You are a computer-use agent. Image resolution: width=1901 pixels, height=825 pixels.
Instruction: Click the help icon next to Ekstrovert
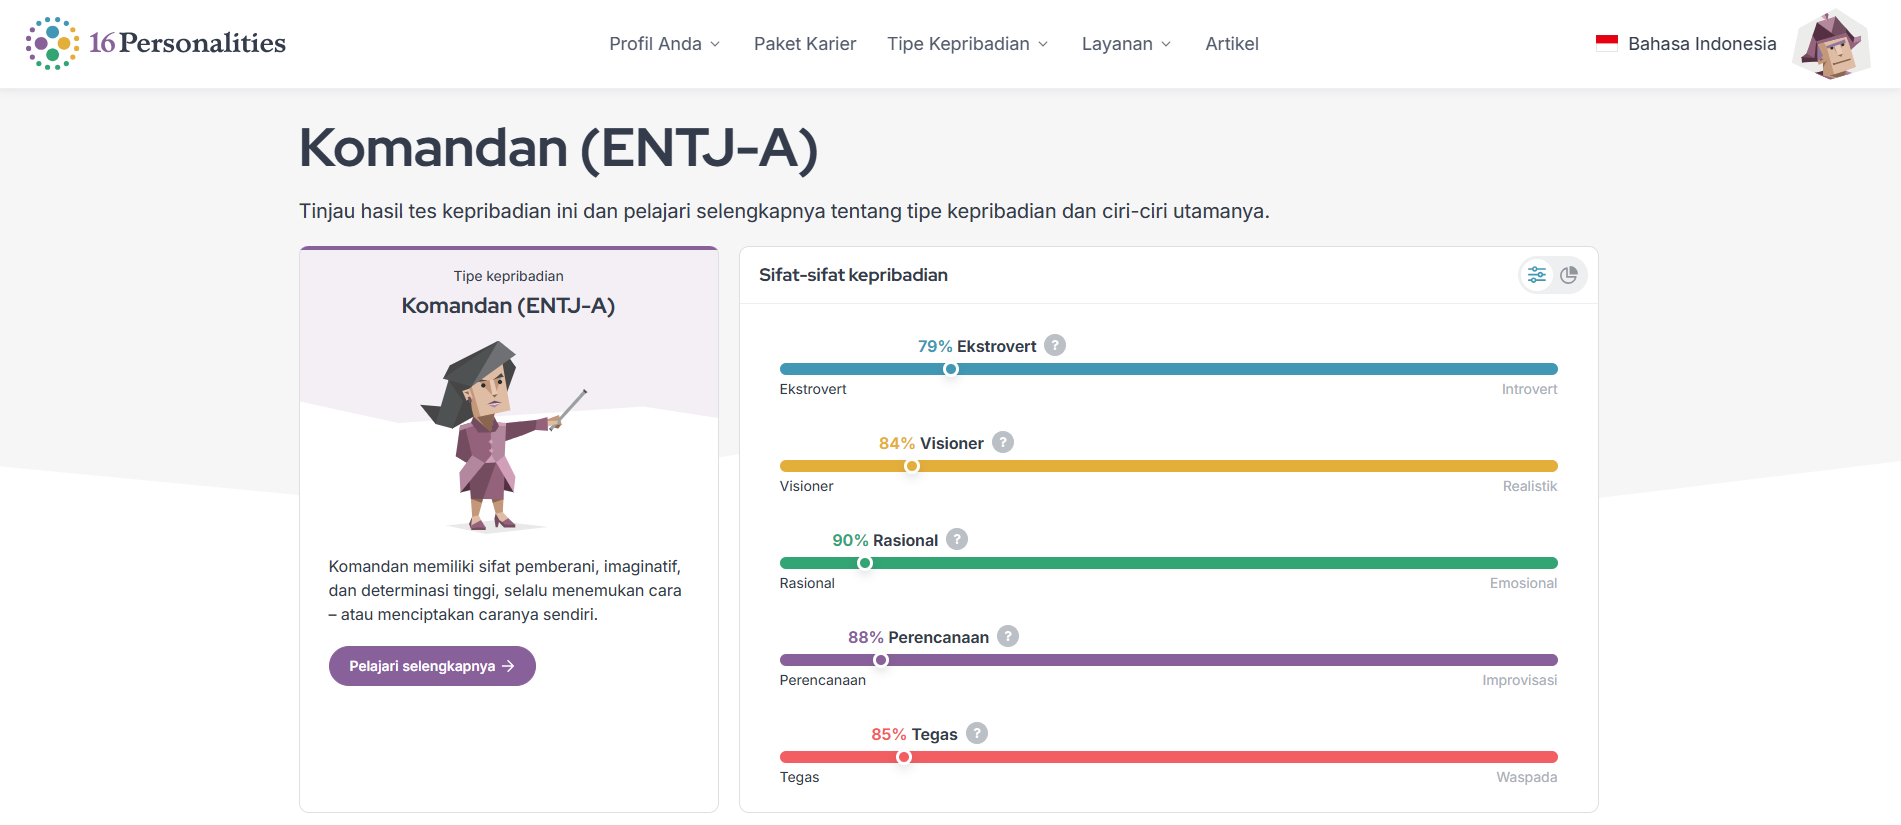[x=1055, y=345]
